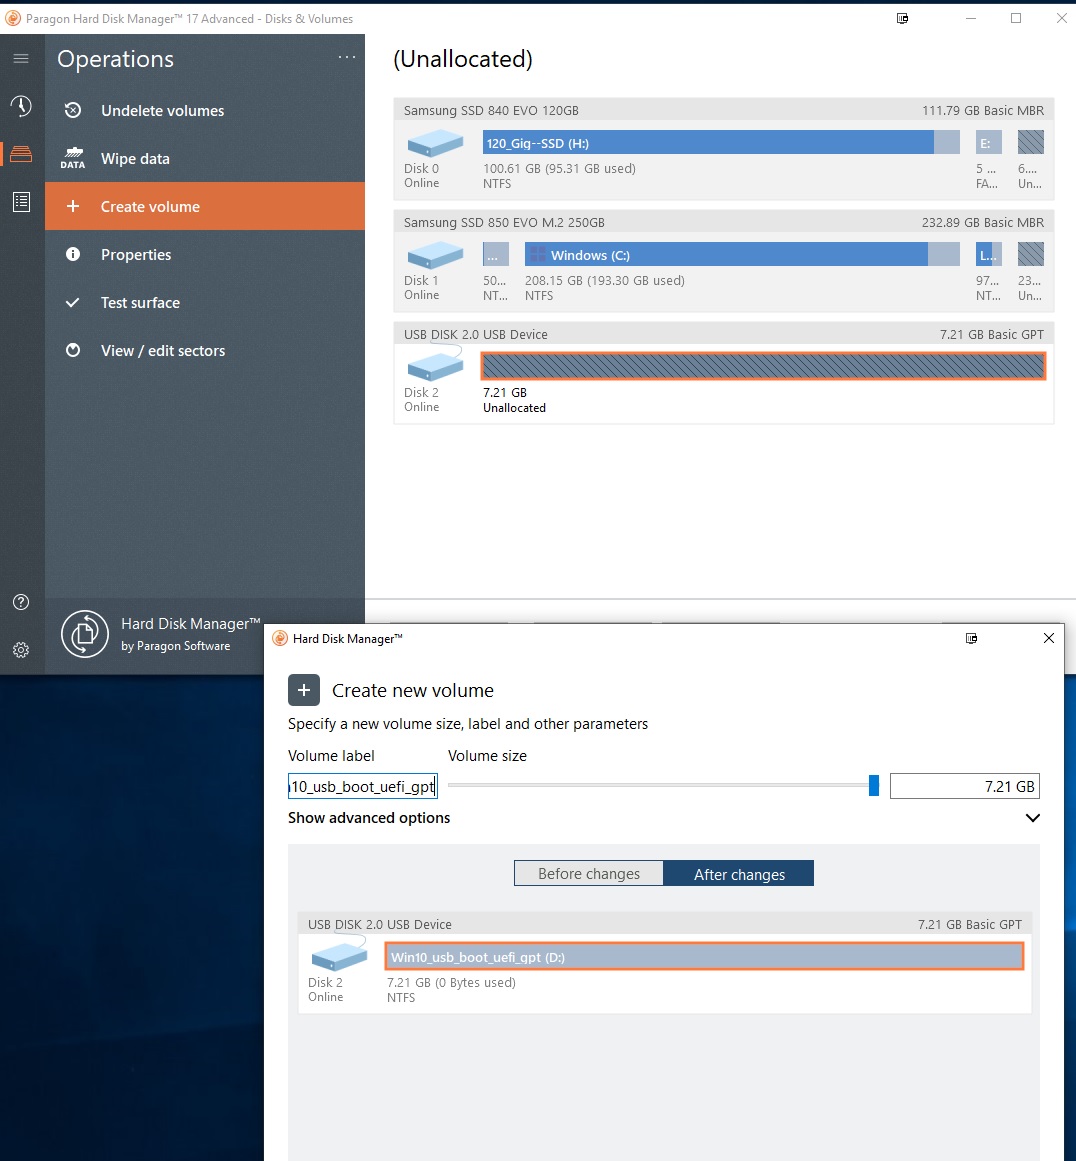Open the Backup & Recovery clock icon
Viewport: 1076px width, 1161px height.
coord(21,106)
